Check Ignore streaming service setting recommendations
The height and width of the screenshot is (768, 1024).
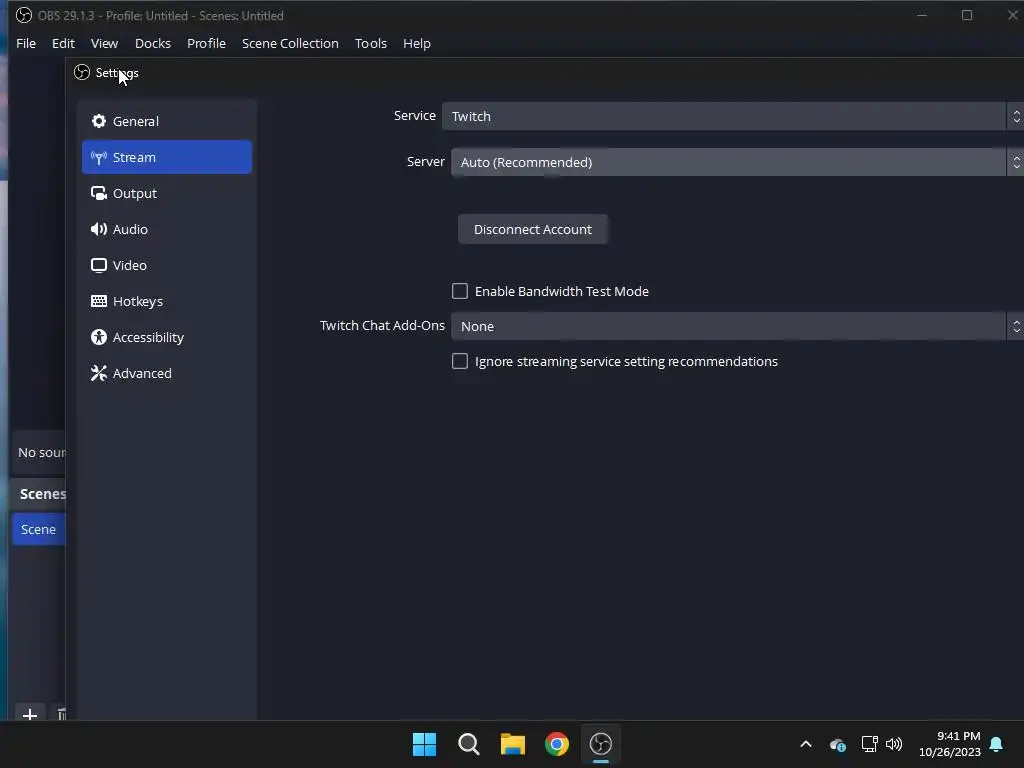[x=460, y=361]
